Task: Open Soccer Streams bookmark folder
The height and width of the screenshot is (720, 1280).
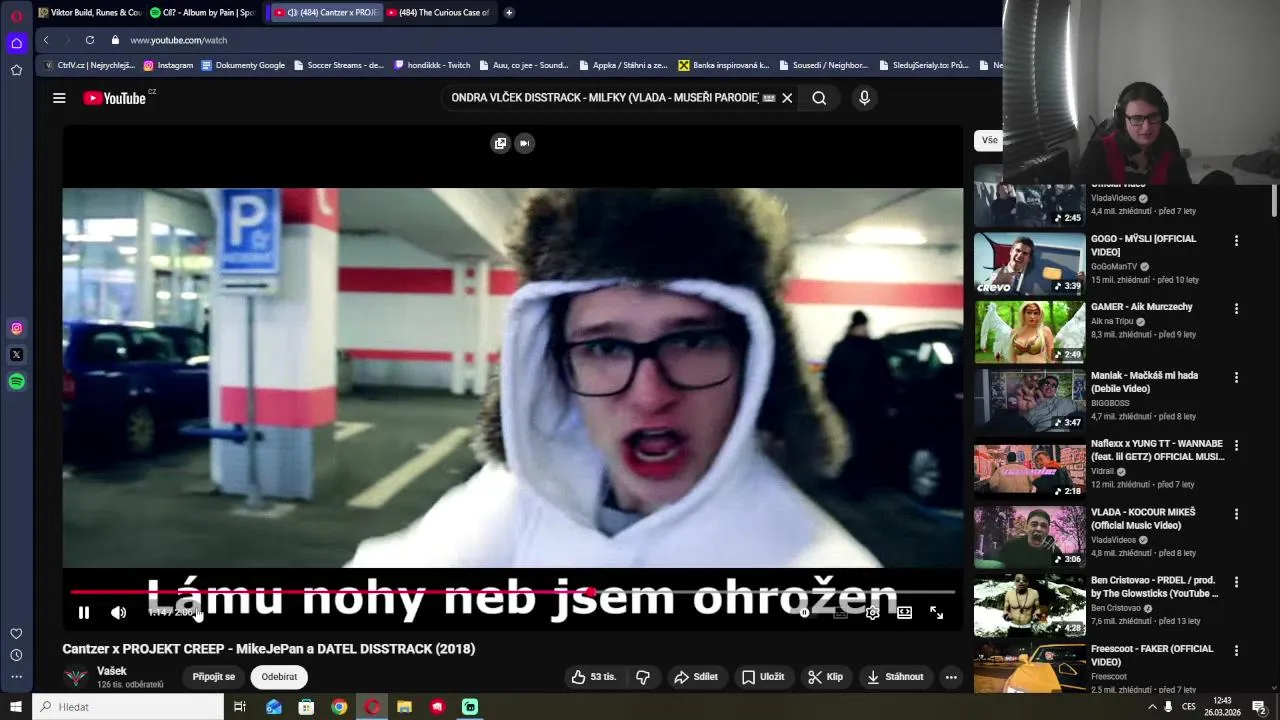Action: click(338, 65)
